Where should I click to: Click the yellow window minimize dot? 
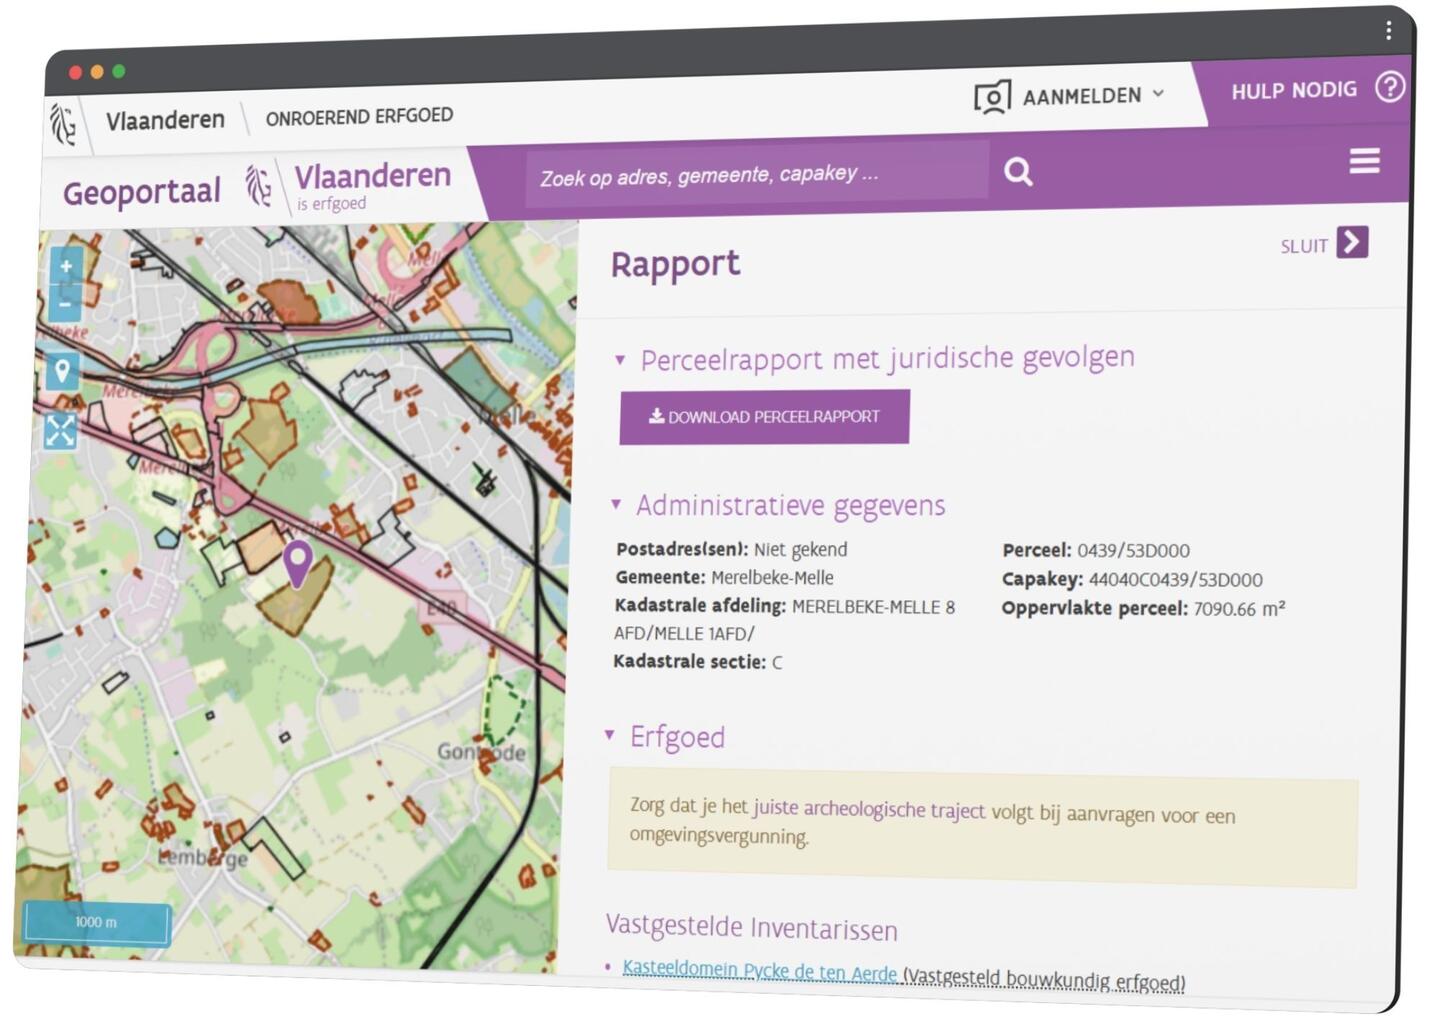coord(97,72)
